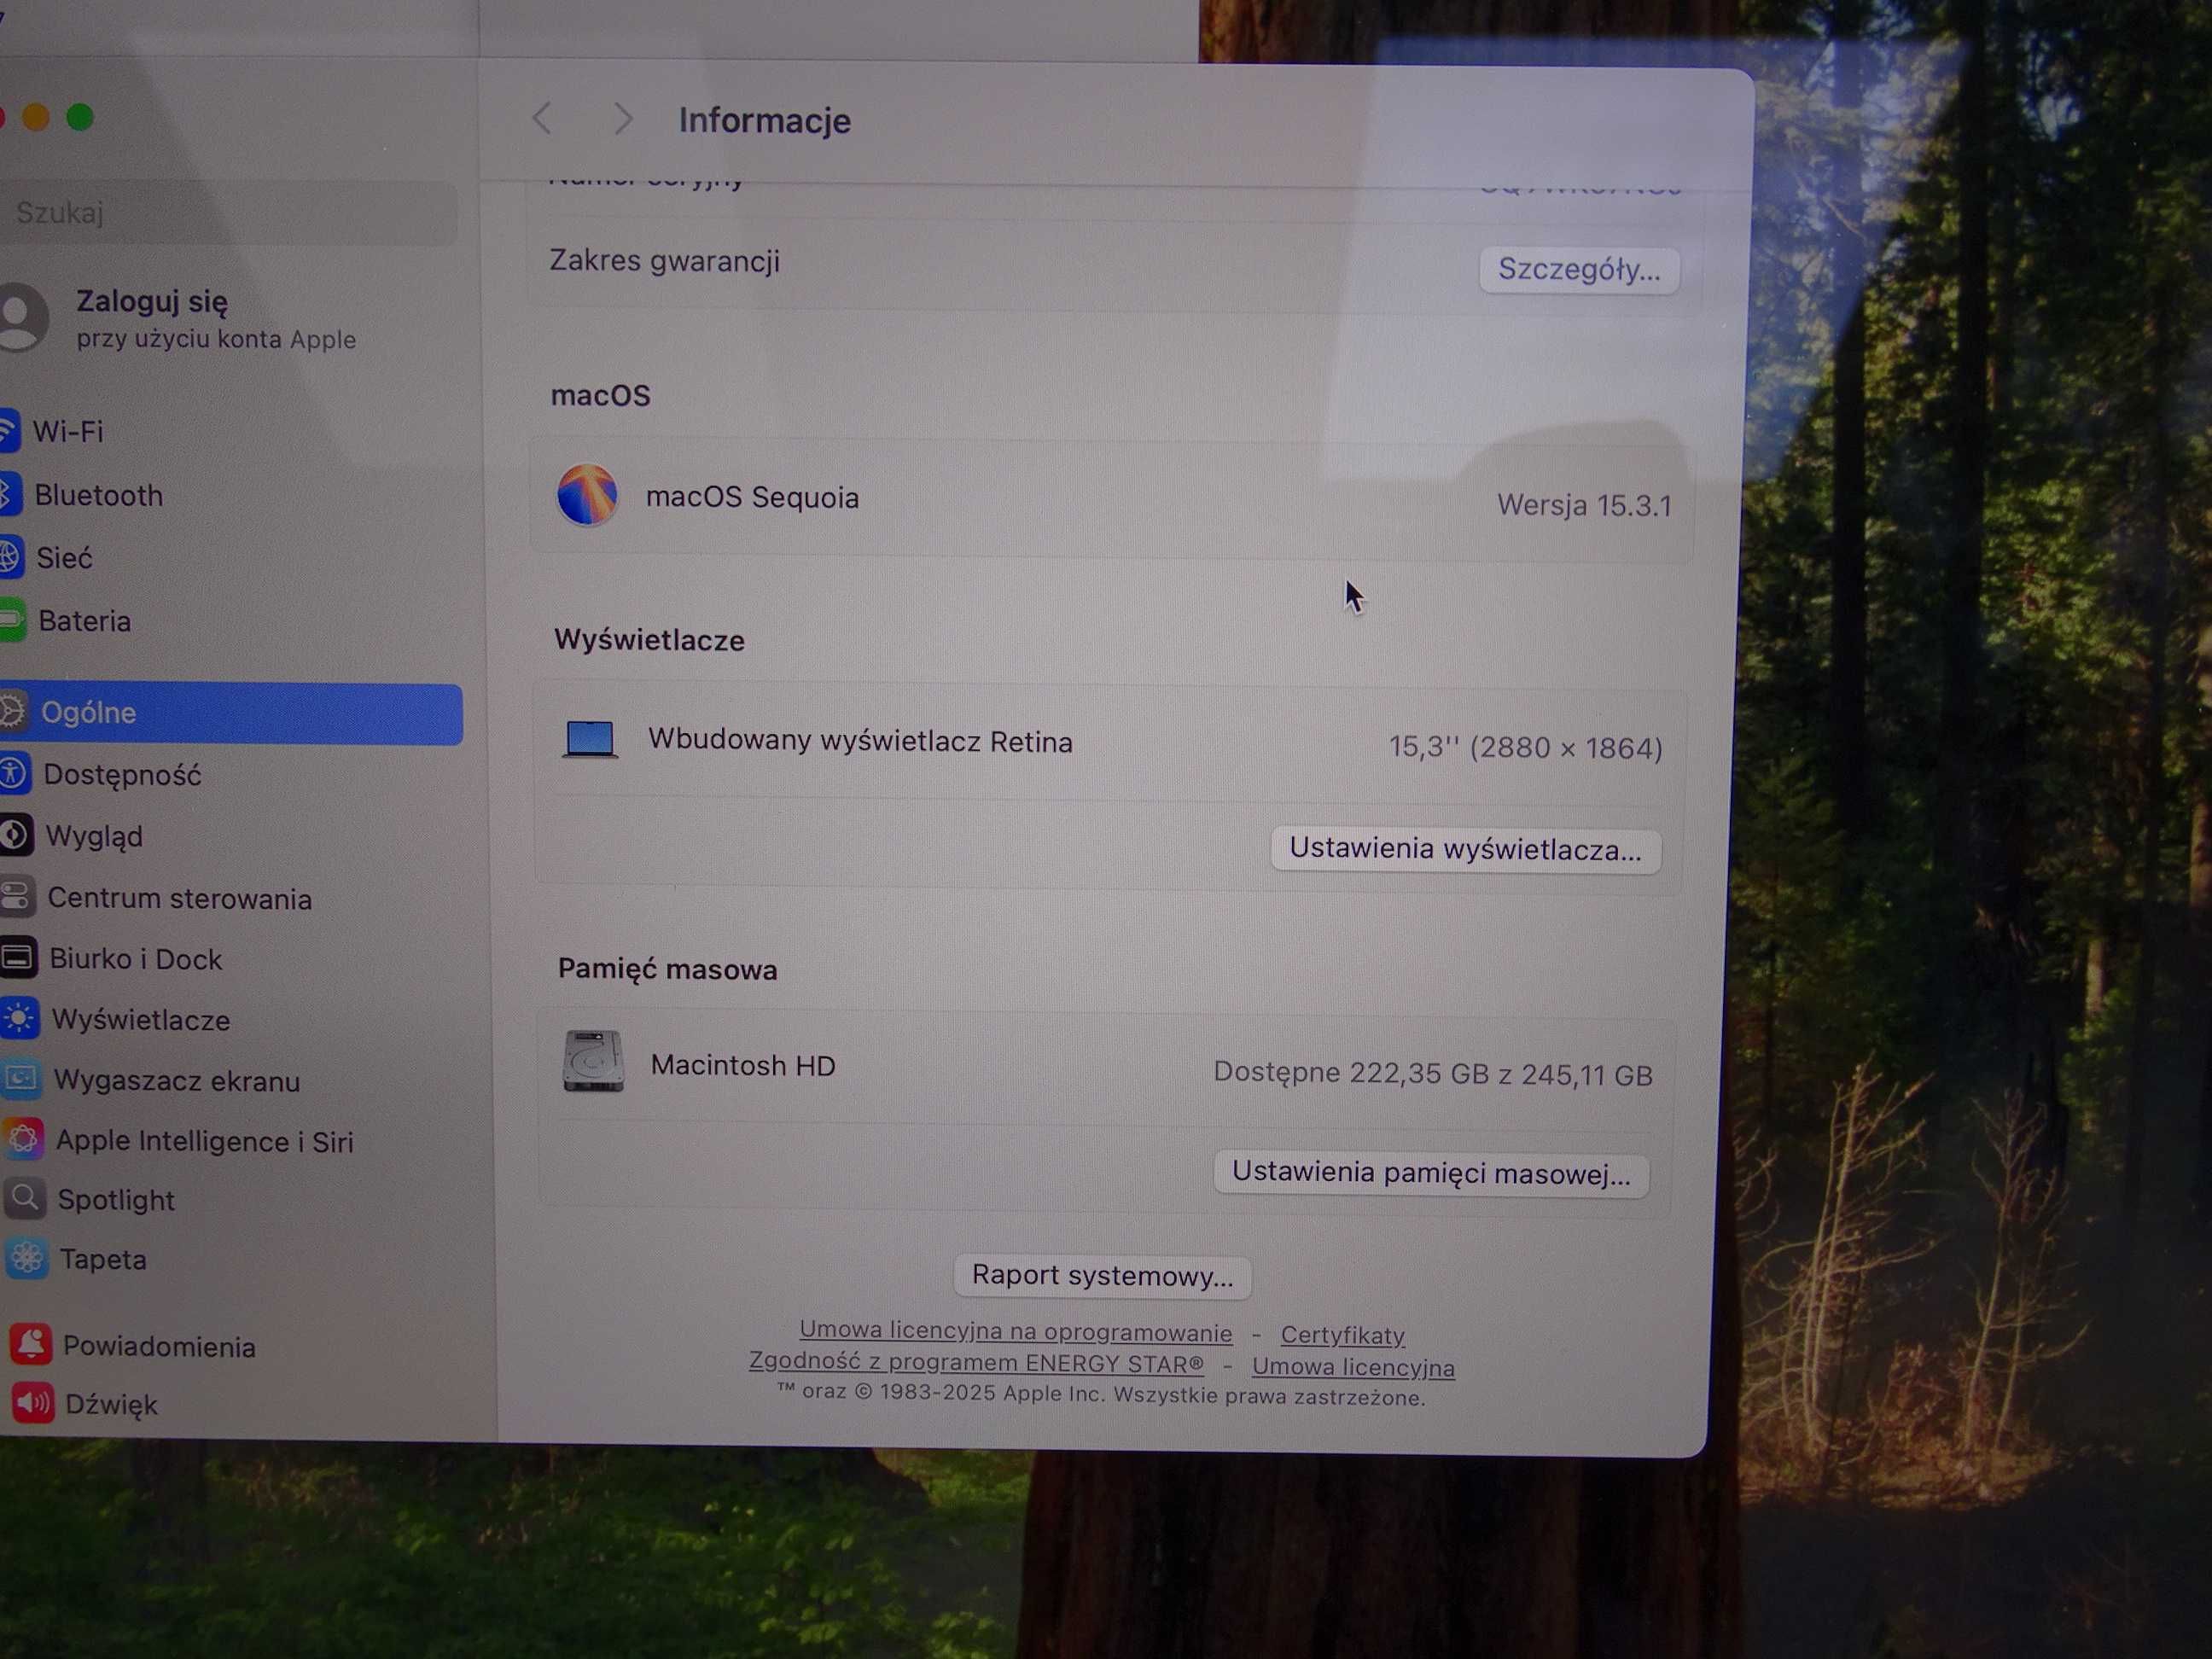Viewport: 2212px width, 1659px height.
Task: Click the built-in Retina display laptop icon
Action: point(590,739)
